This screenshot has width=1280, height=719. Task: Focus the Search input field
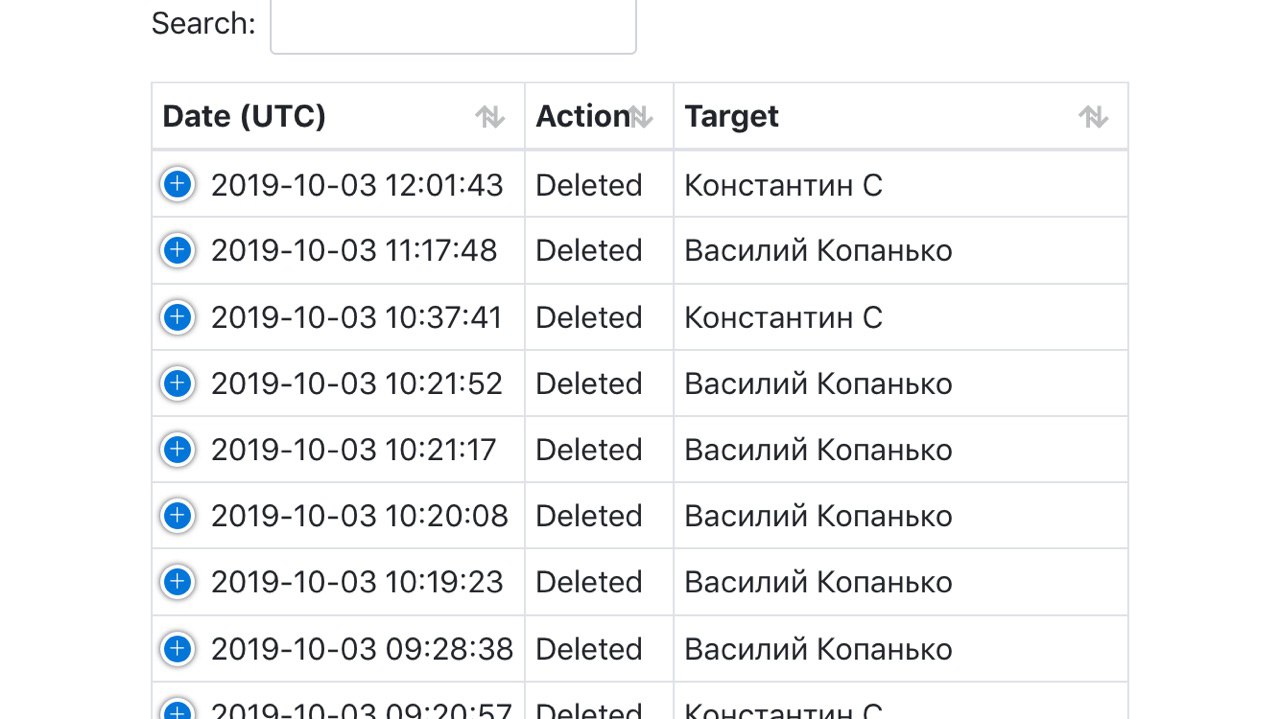(453, 24)
